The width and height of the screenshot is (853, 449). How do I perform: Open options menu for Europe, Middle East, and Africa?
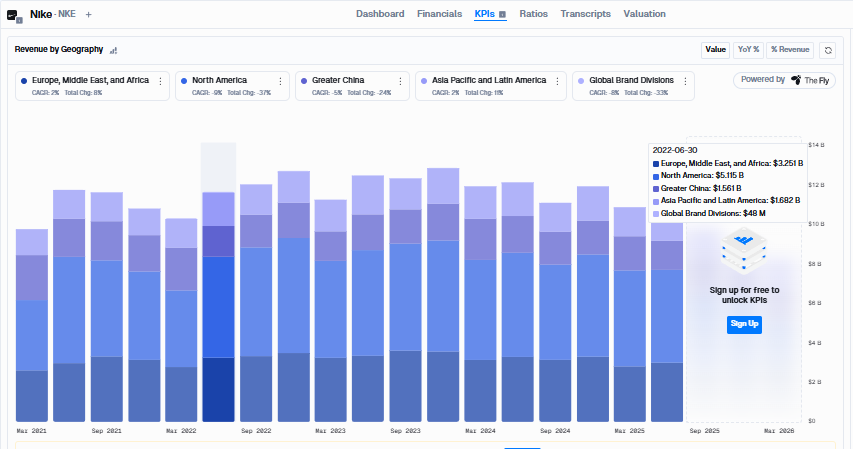[x=160, y=81]
